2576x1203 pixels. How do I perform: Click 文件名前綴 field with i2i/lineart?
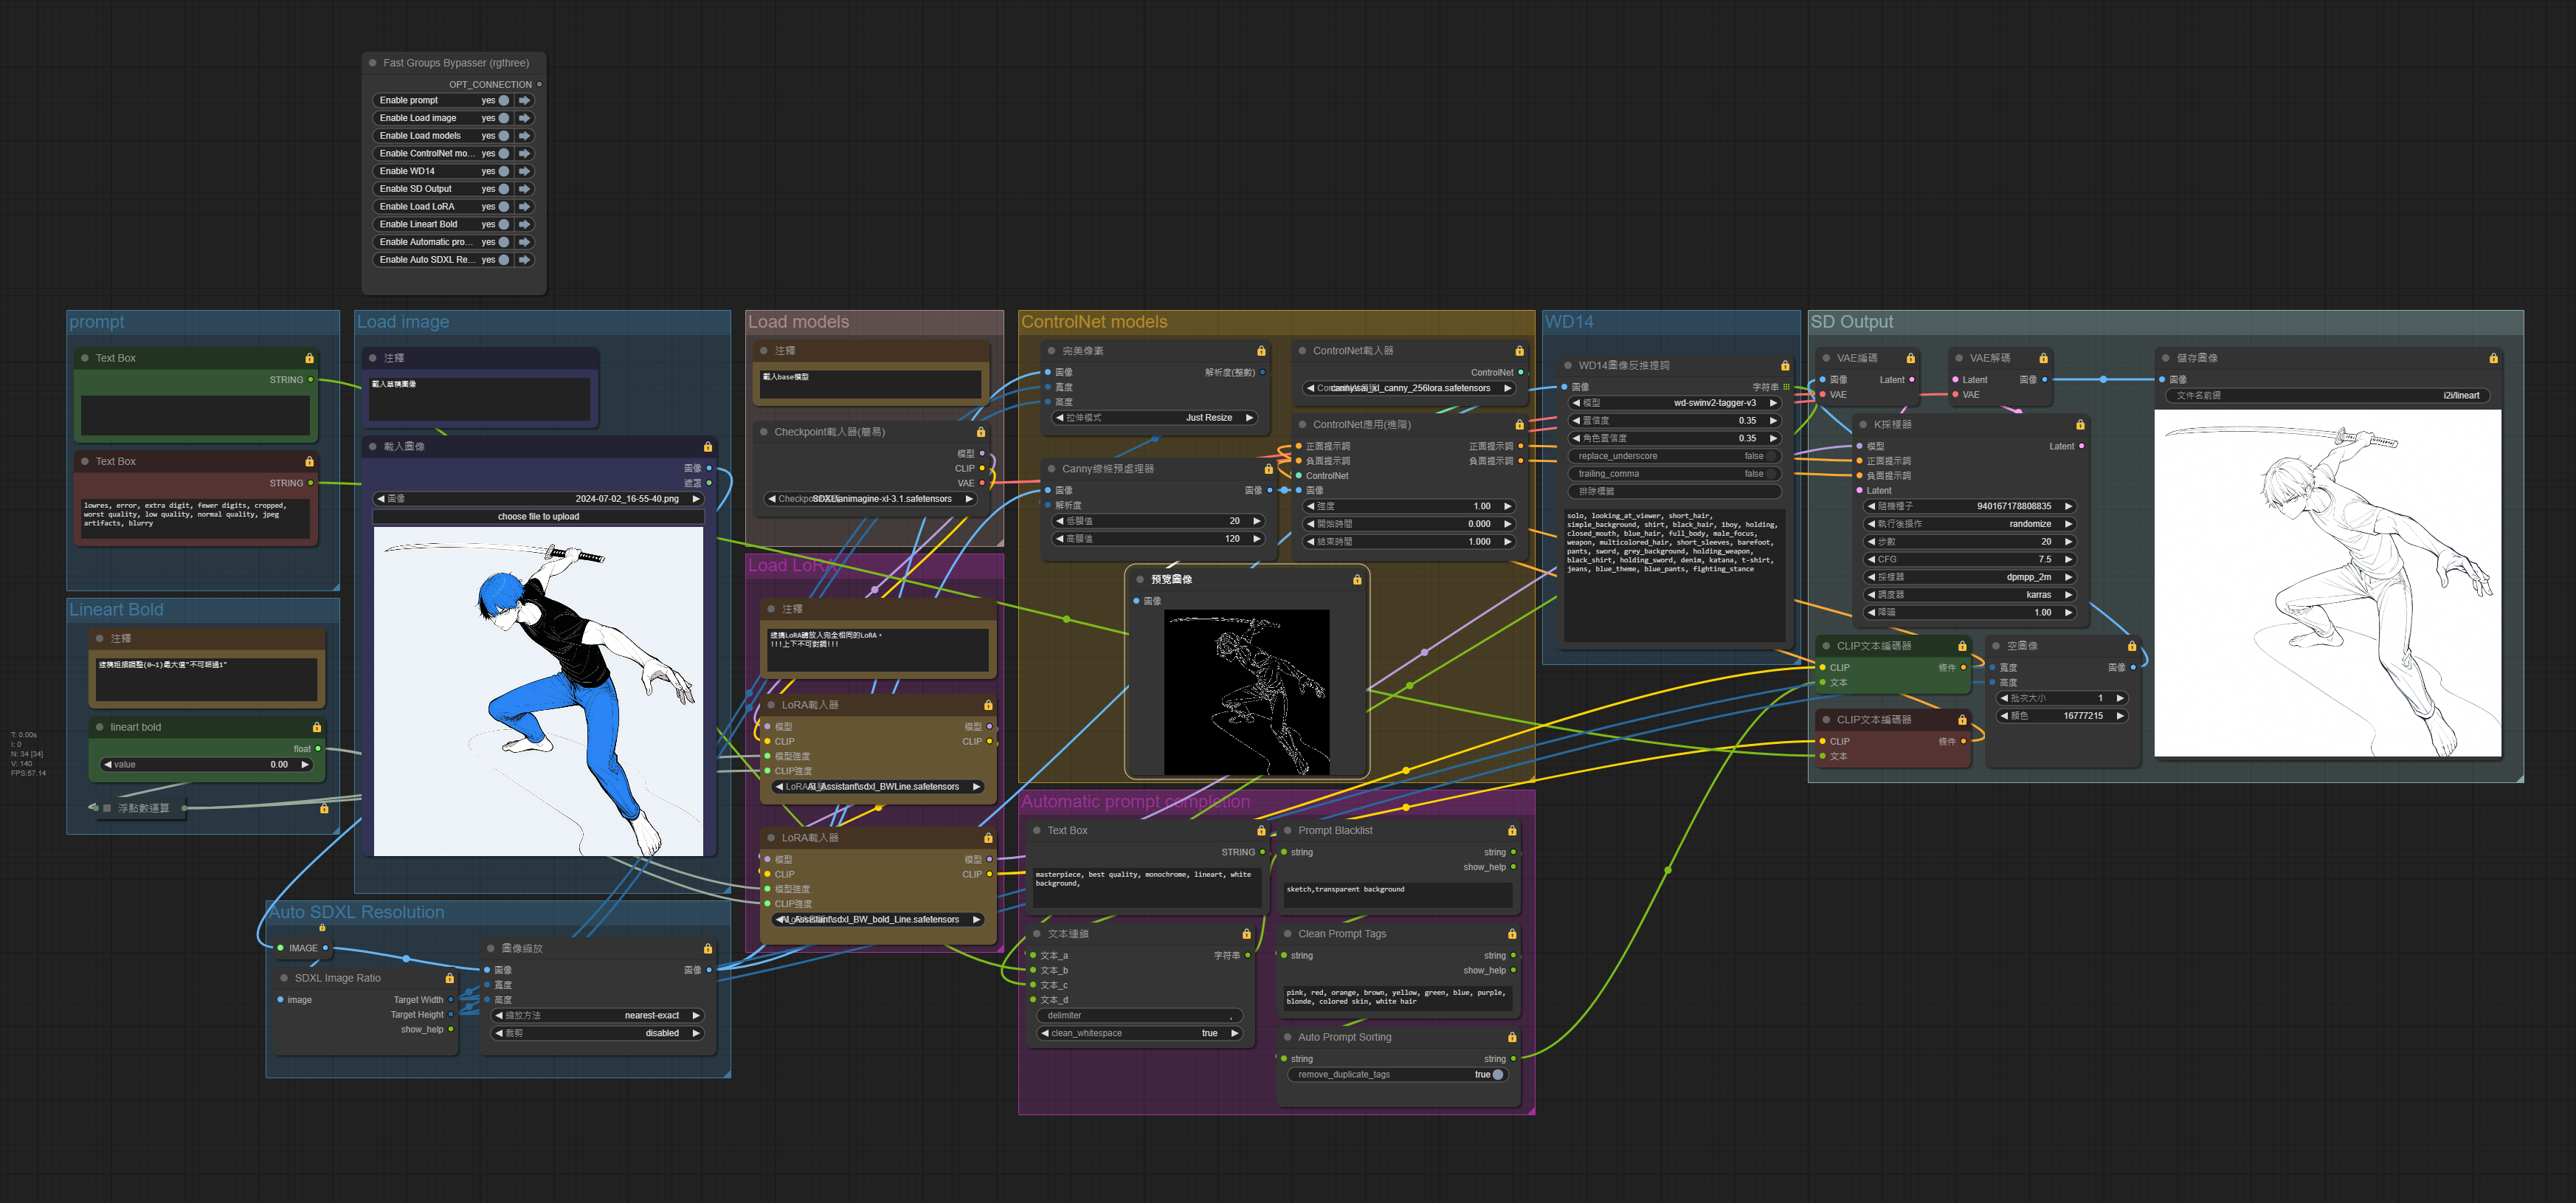tap(2327, 396)
